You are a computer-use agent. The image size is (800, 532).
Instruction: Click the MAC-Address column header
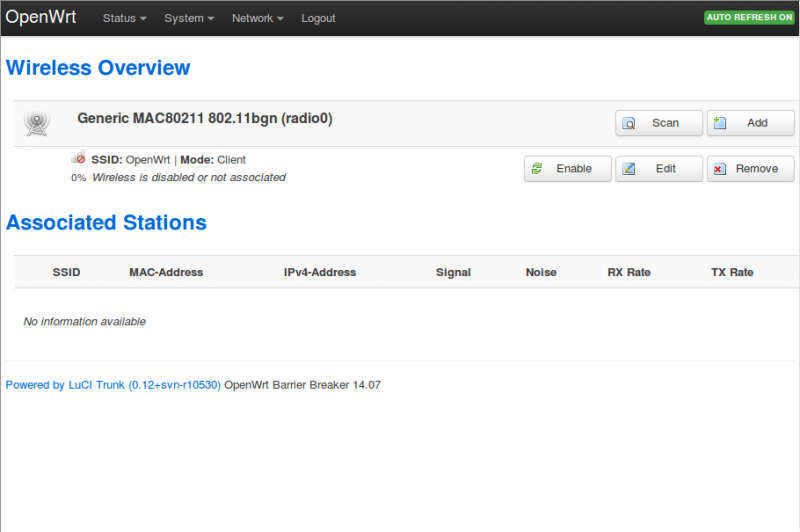click(166, 272)
